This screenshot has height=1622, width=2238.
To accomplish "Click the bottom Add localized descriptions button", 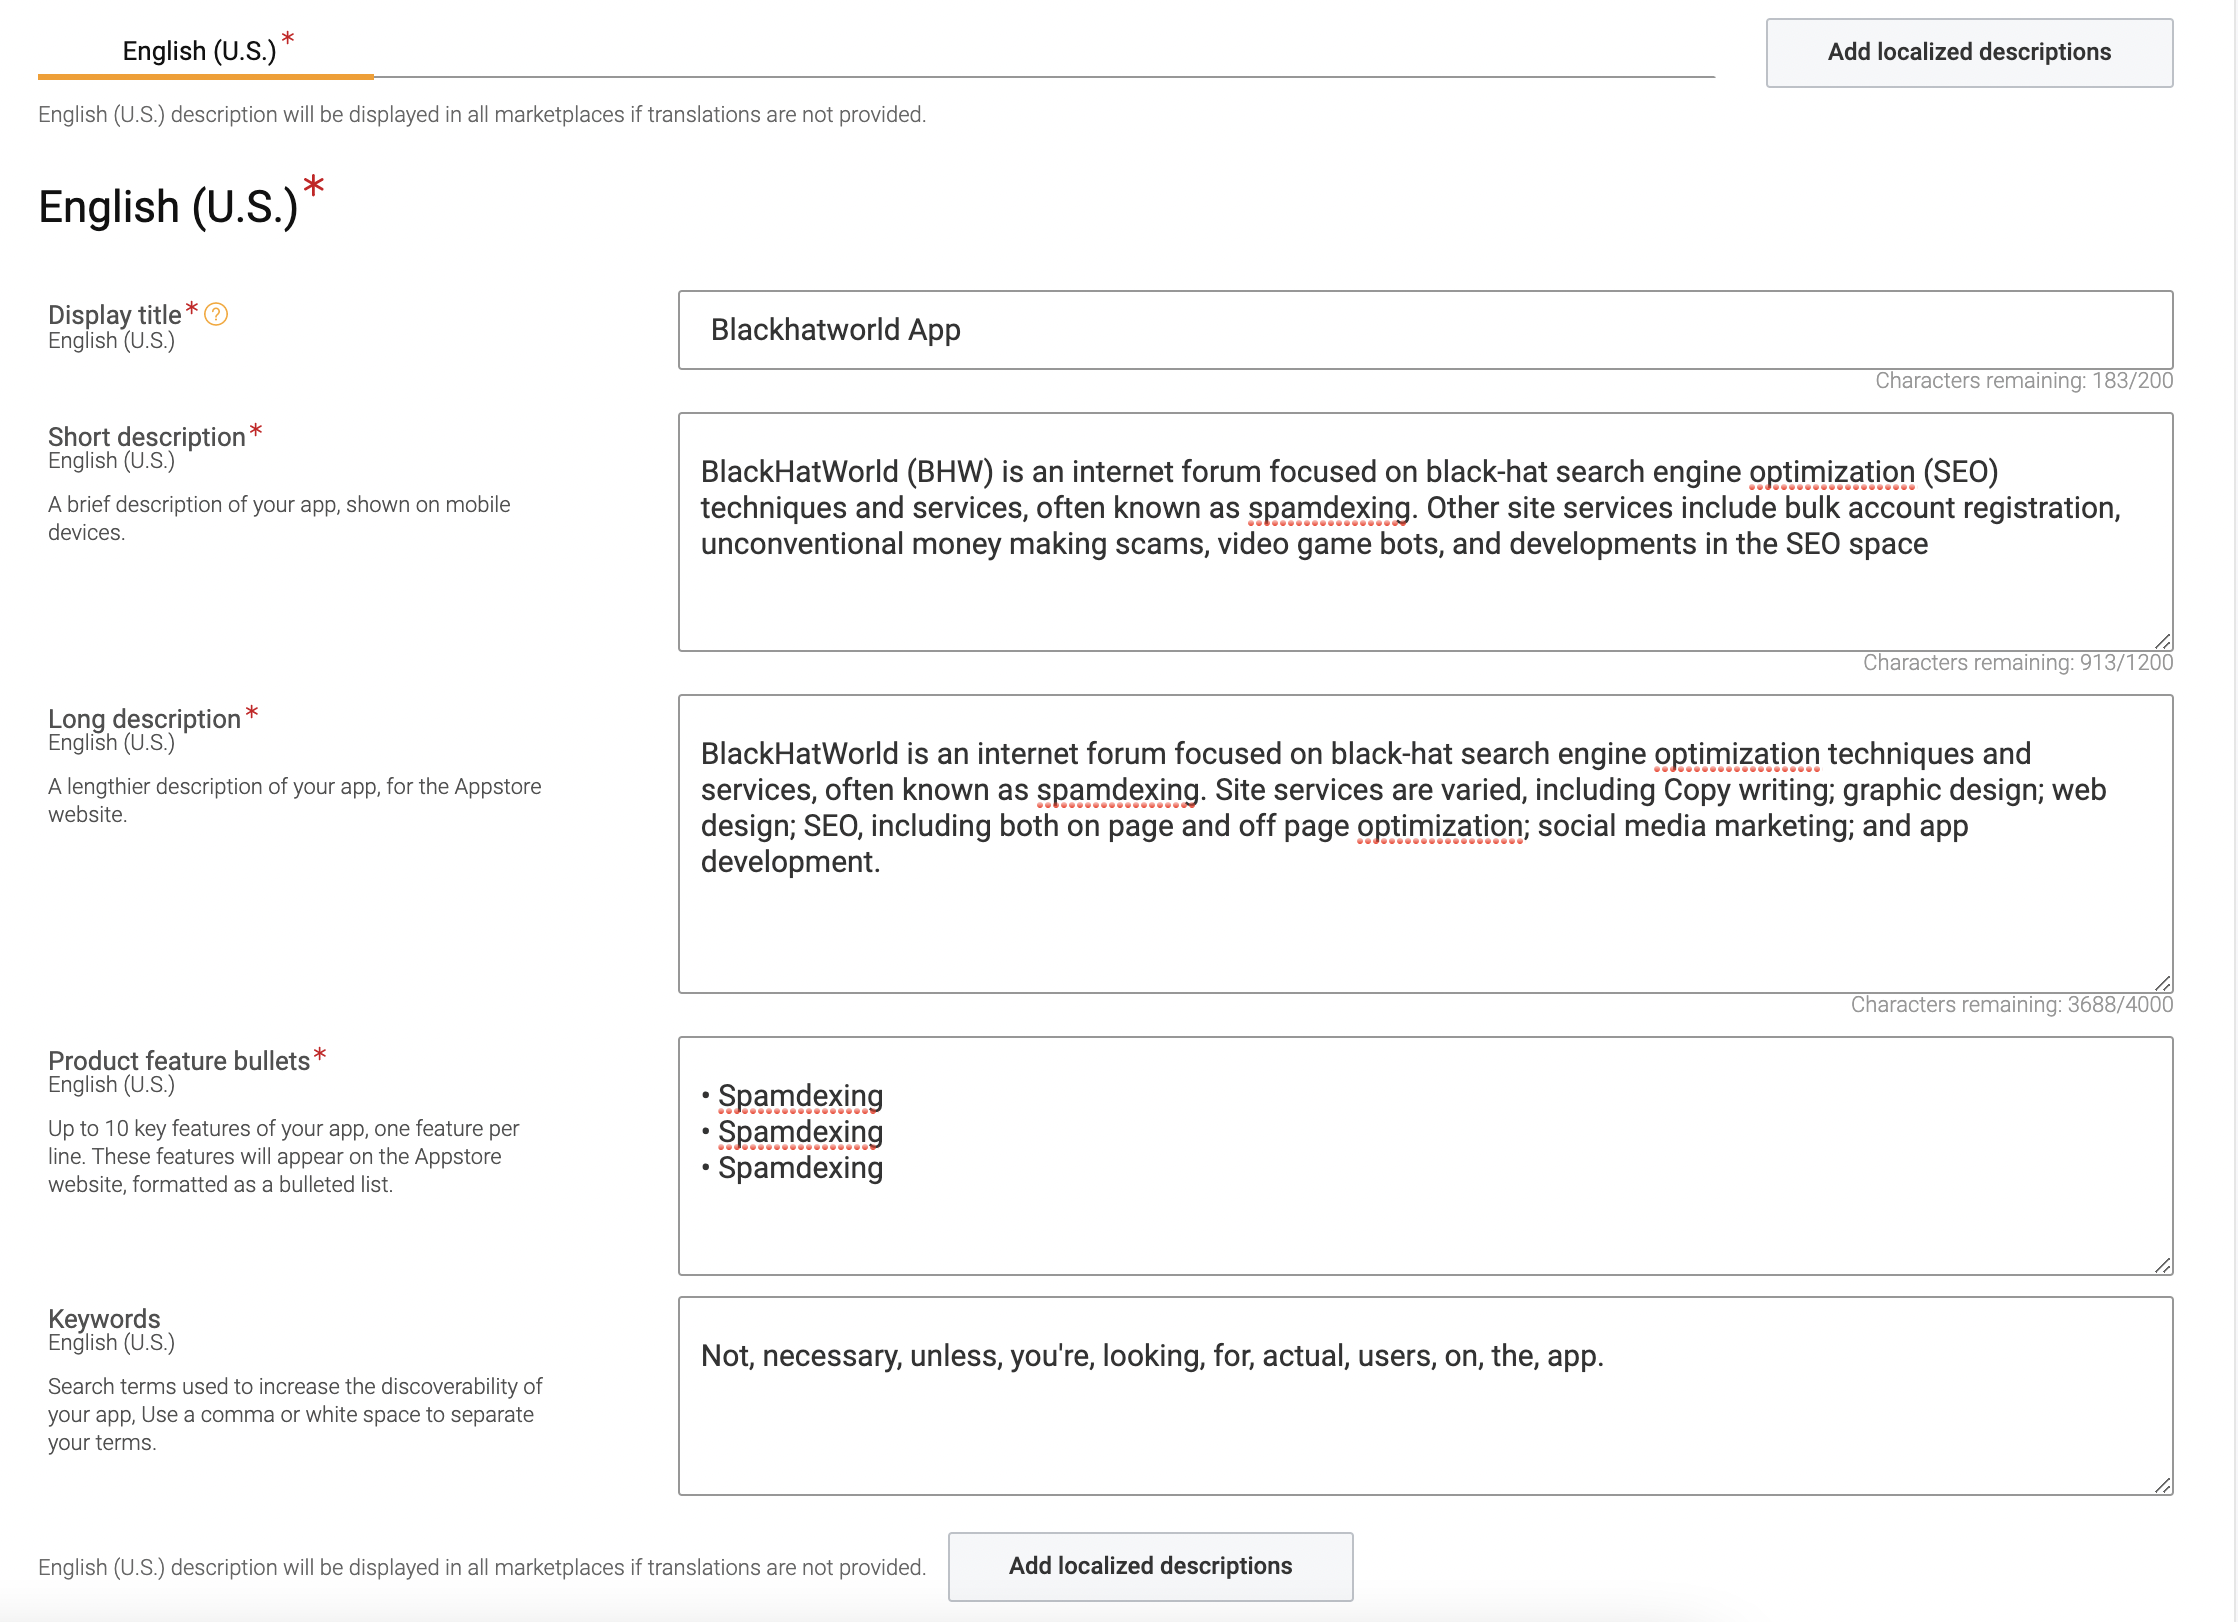I will point(1150,1566).
